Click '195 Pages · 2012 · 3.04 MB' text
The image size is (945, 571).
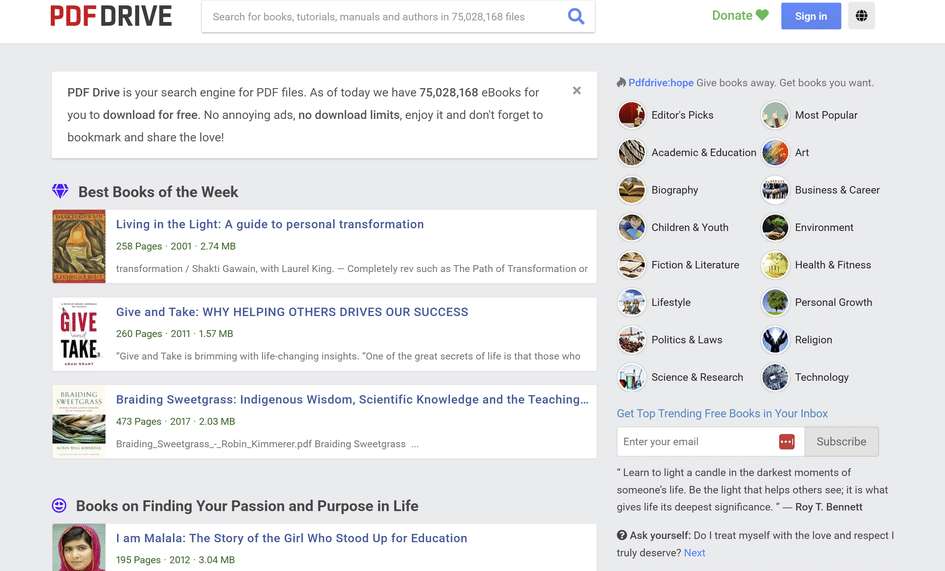pyautogui.click(x=175, y=560)
